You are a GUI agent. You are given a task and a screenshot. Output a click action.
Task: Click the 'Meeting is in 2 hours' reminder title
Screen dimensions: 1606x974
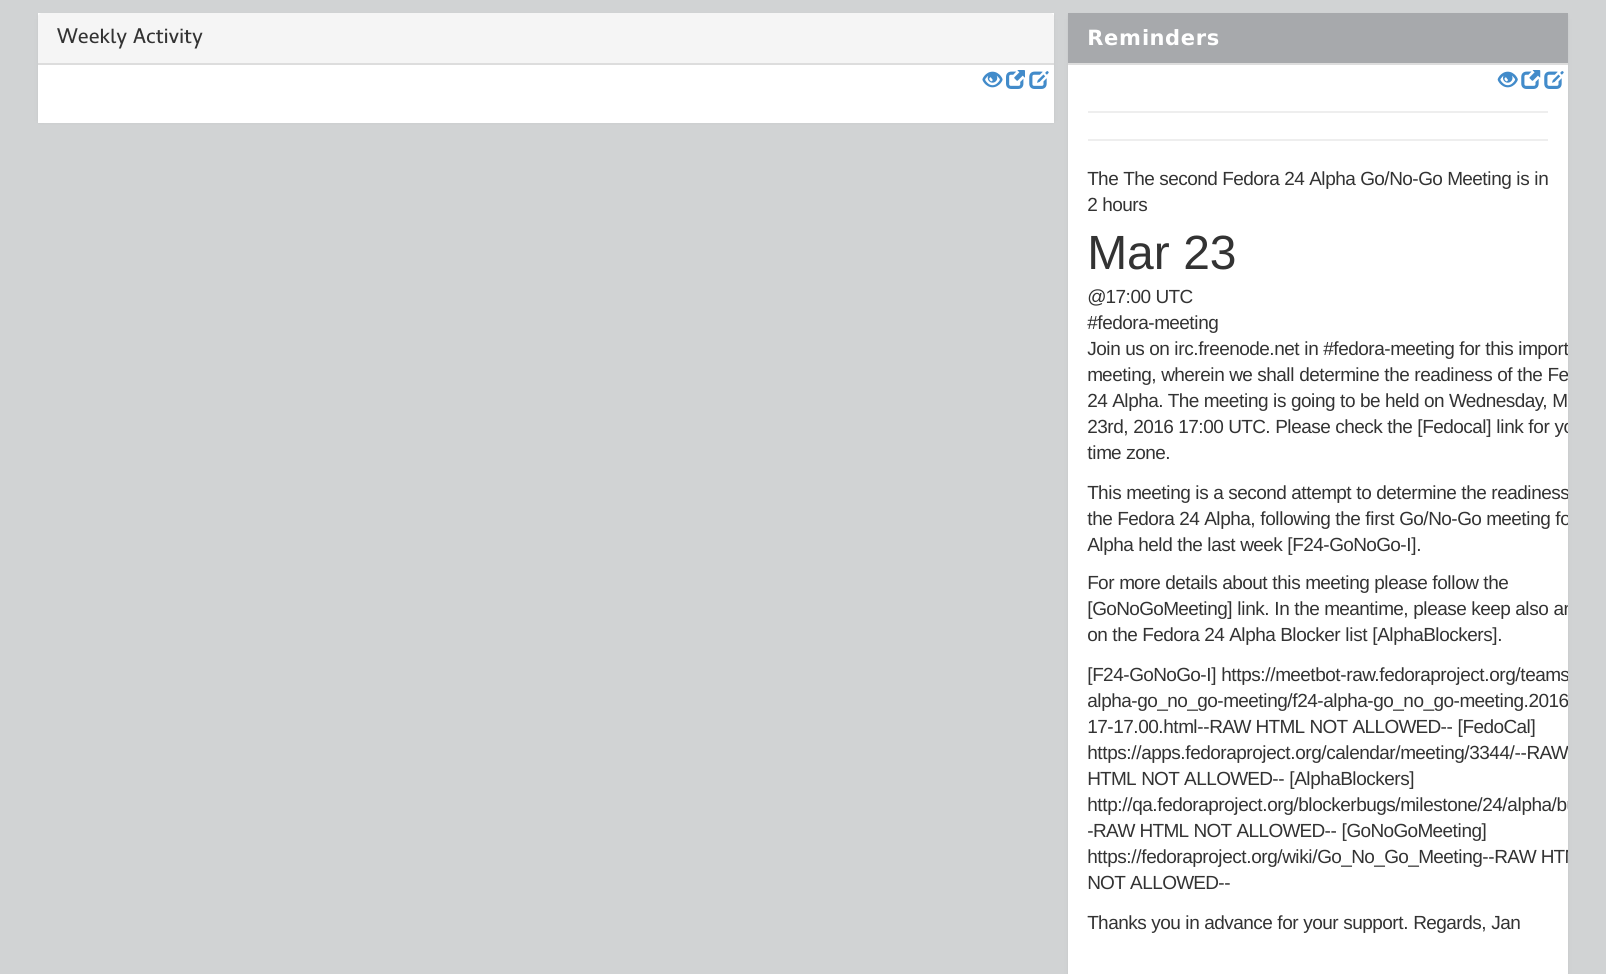point(1317,192)
